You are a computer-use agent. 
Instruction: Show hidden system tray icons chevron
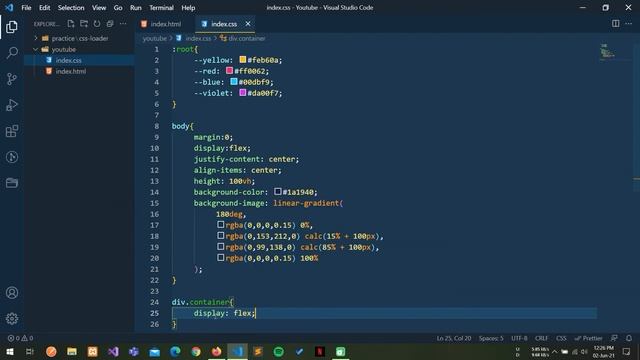point(554,351)
